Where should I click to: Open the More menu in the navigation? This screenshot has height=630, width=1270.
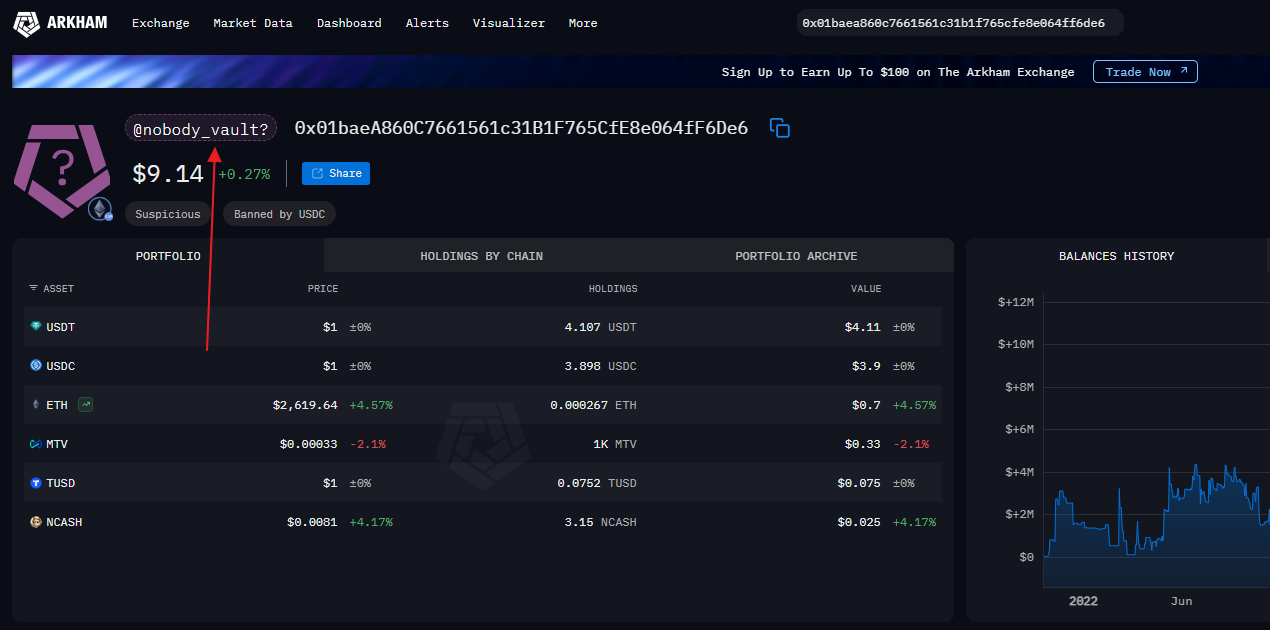tap(582, 23)
